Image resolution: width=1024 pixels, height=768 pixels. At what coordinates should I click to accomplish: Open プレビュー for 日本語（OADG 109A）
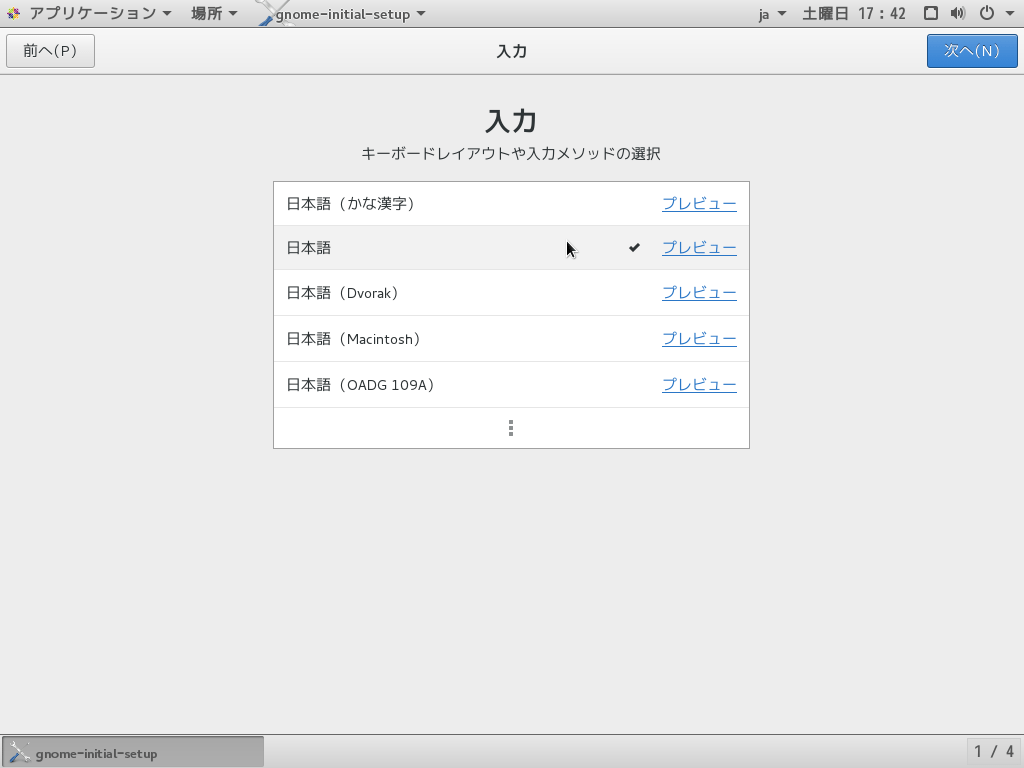pos(699,384)
